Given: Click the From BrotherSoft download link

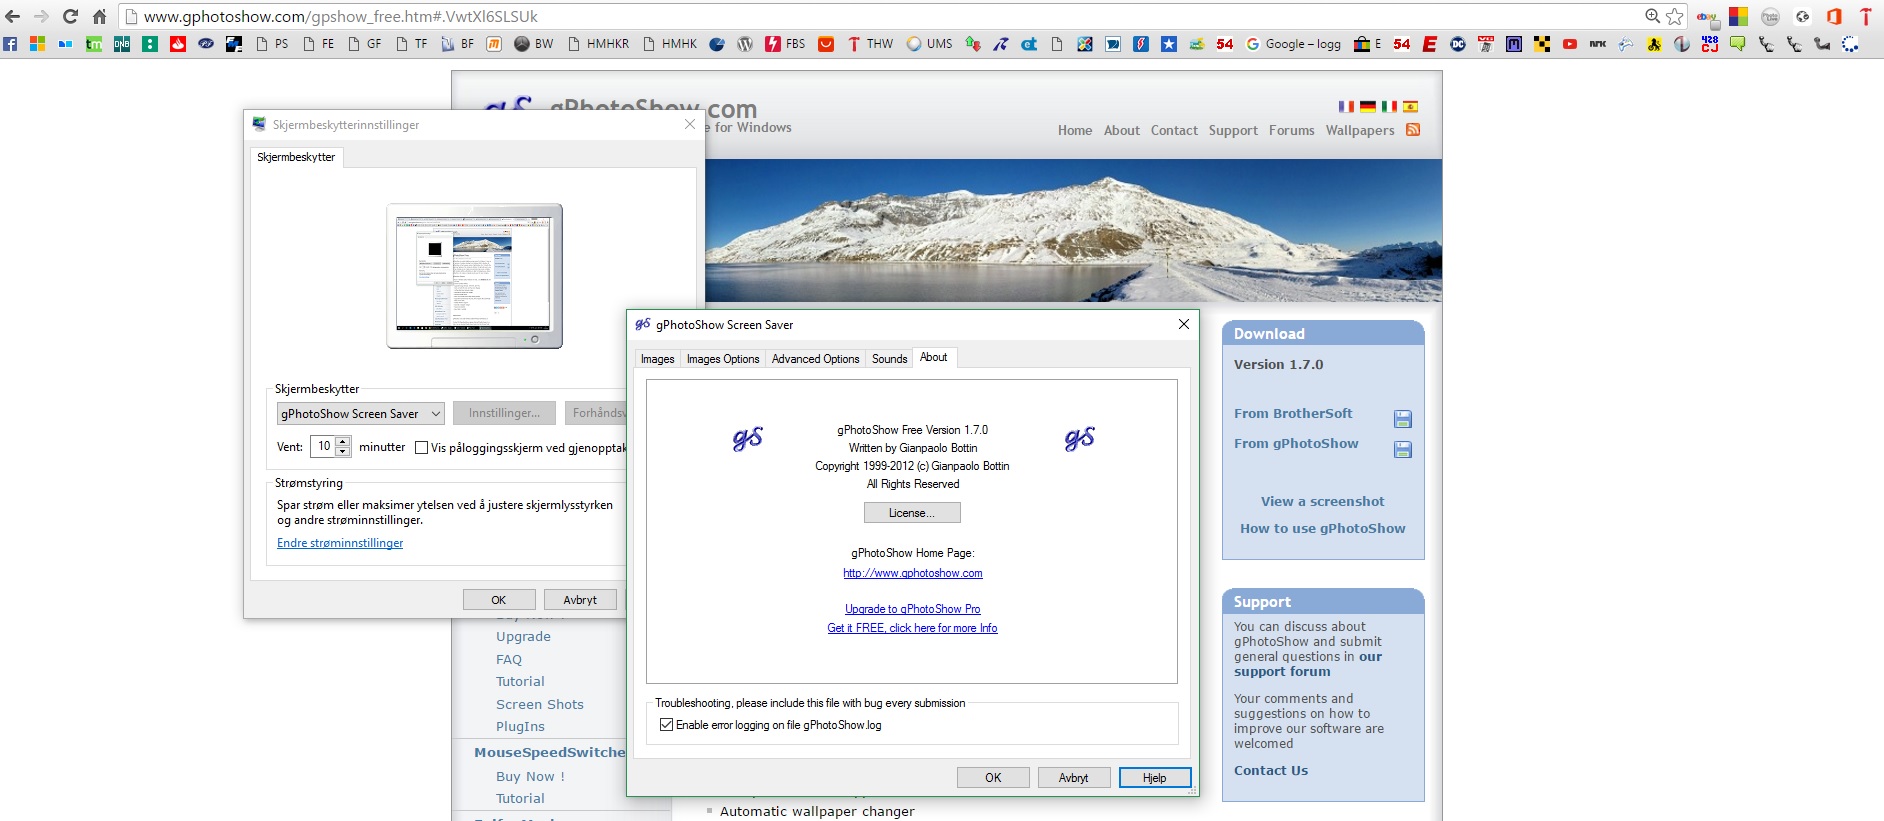Looking at the screenshot, I should click(x=1293, y=414).
